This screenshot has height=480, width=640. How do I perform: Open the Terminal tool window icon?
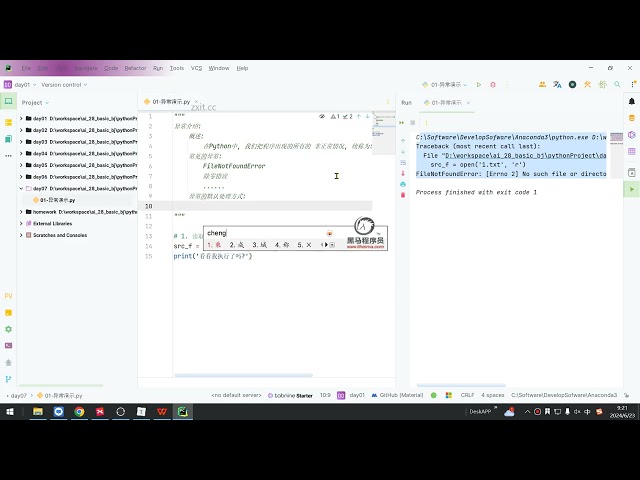click(9, 345)
